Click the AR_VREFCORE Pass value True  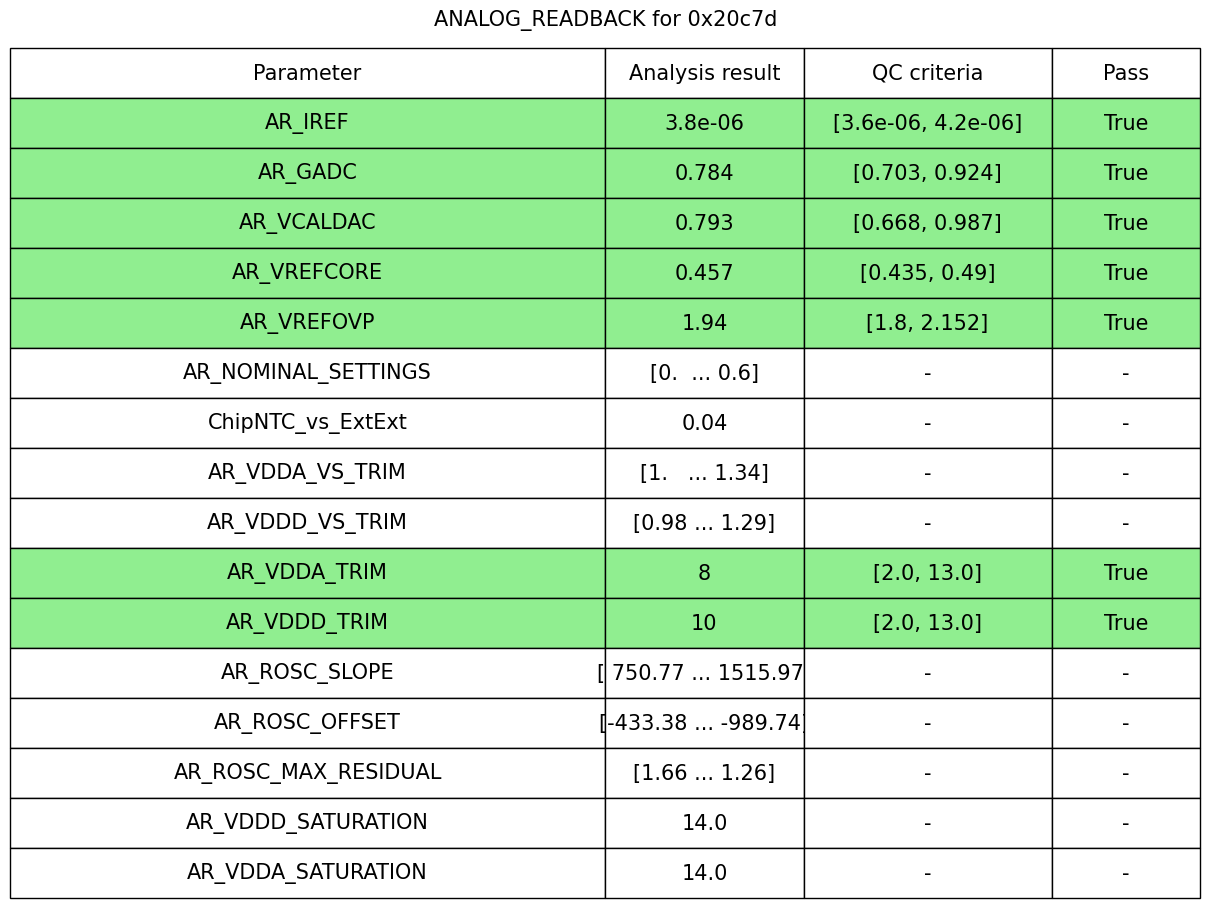[x=1125, y=273]
